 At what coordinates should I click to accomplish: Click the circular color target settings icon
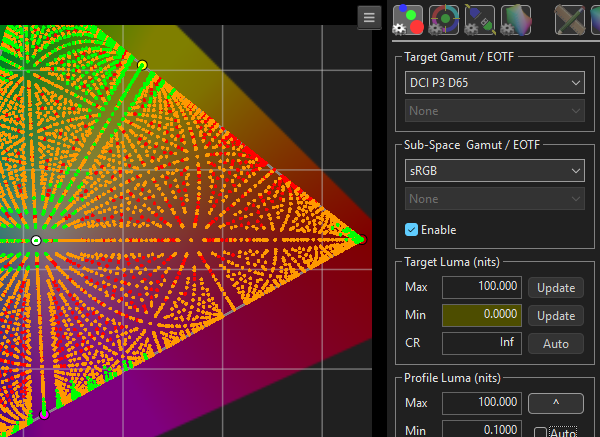[x=444, y=19]
